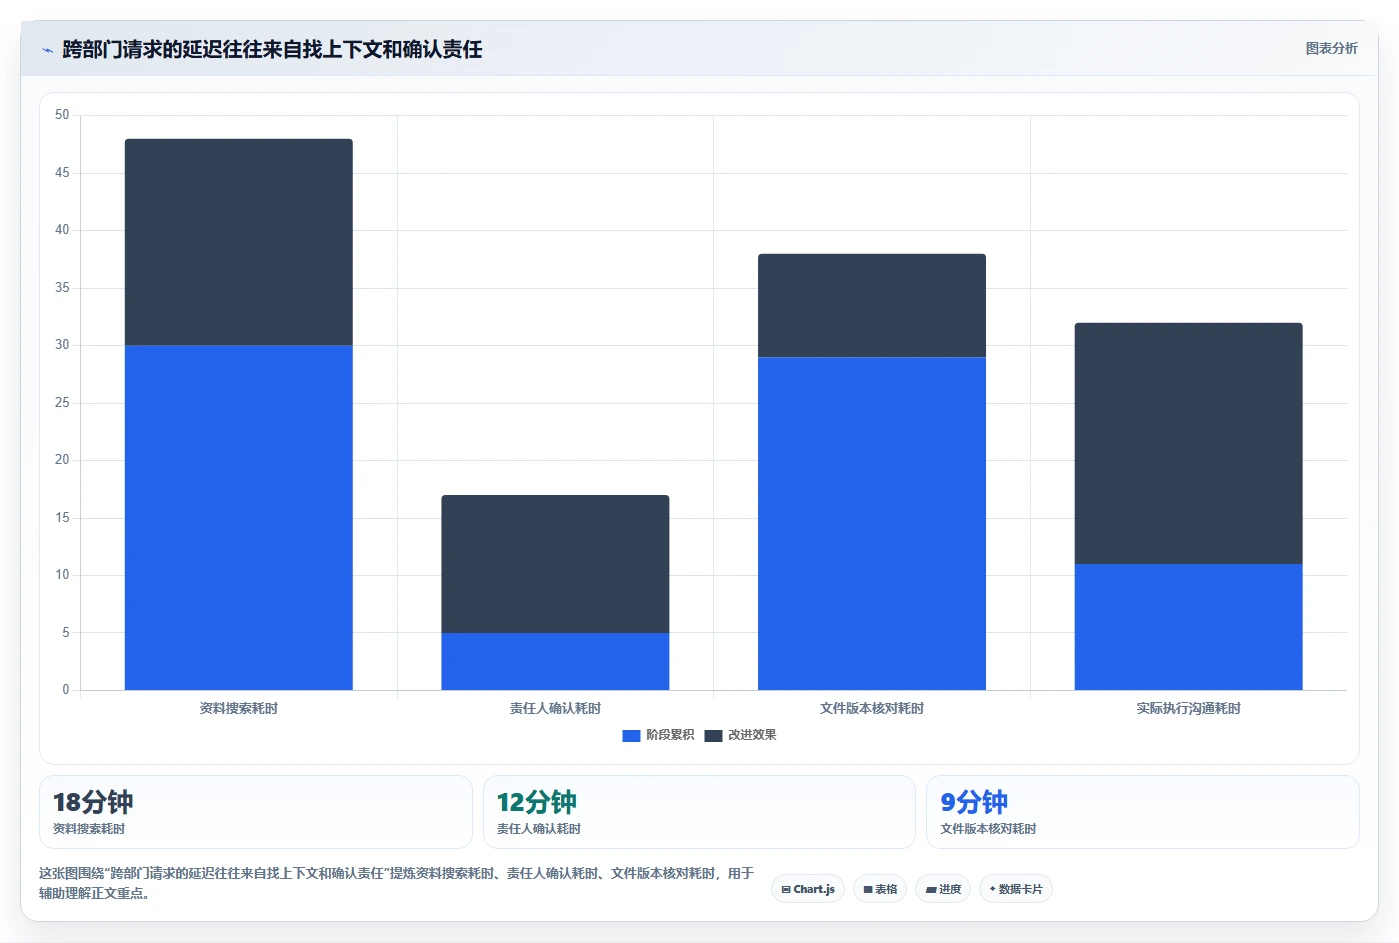The width and height of the screenshot is (1399, 943).
Task: Select the 12分钟 责任人确认耗时 data card
Action: [x=699, y=812]
